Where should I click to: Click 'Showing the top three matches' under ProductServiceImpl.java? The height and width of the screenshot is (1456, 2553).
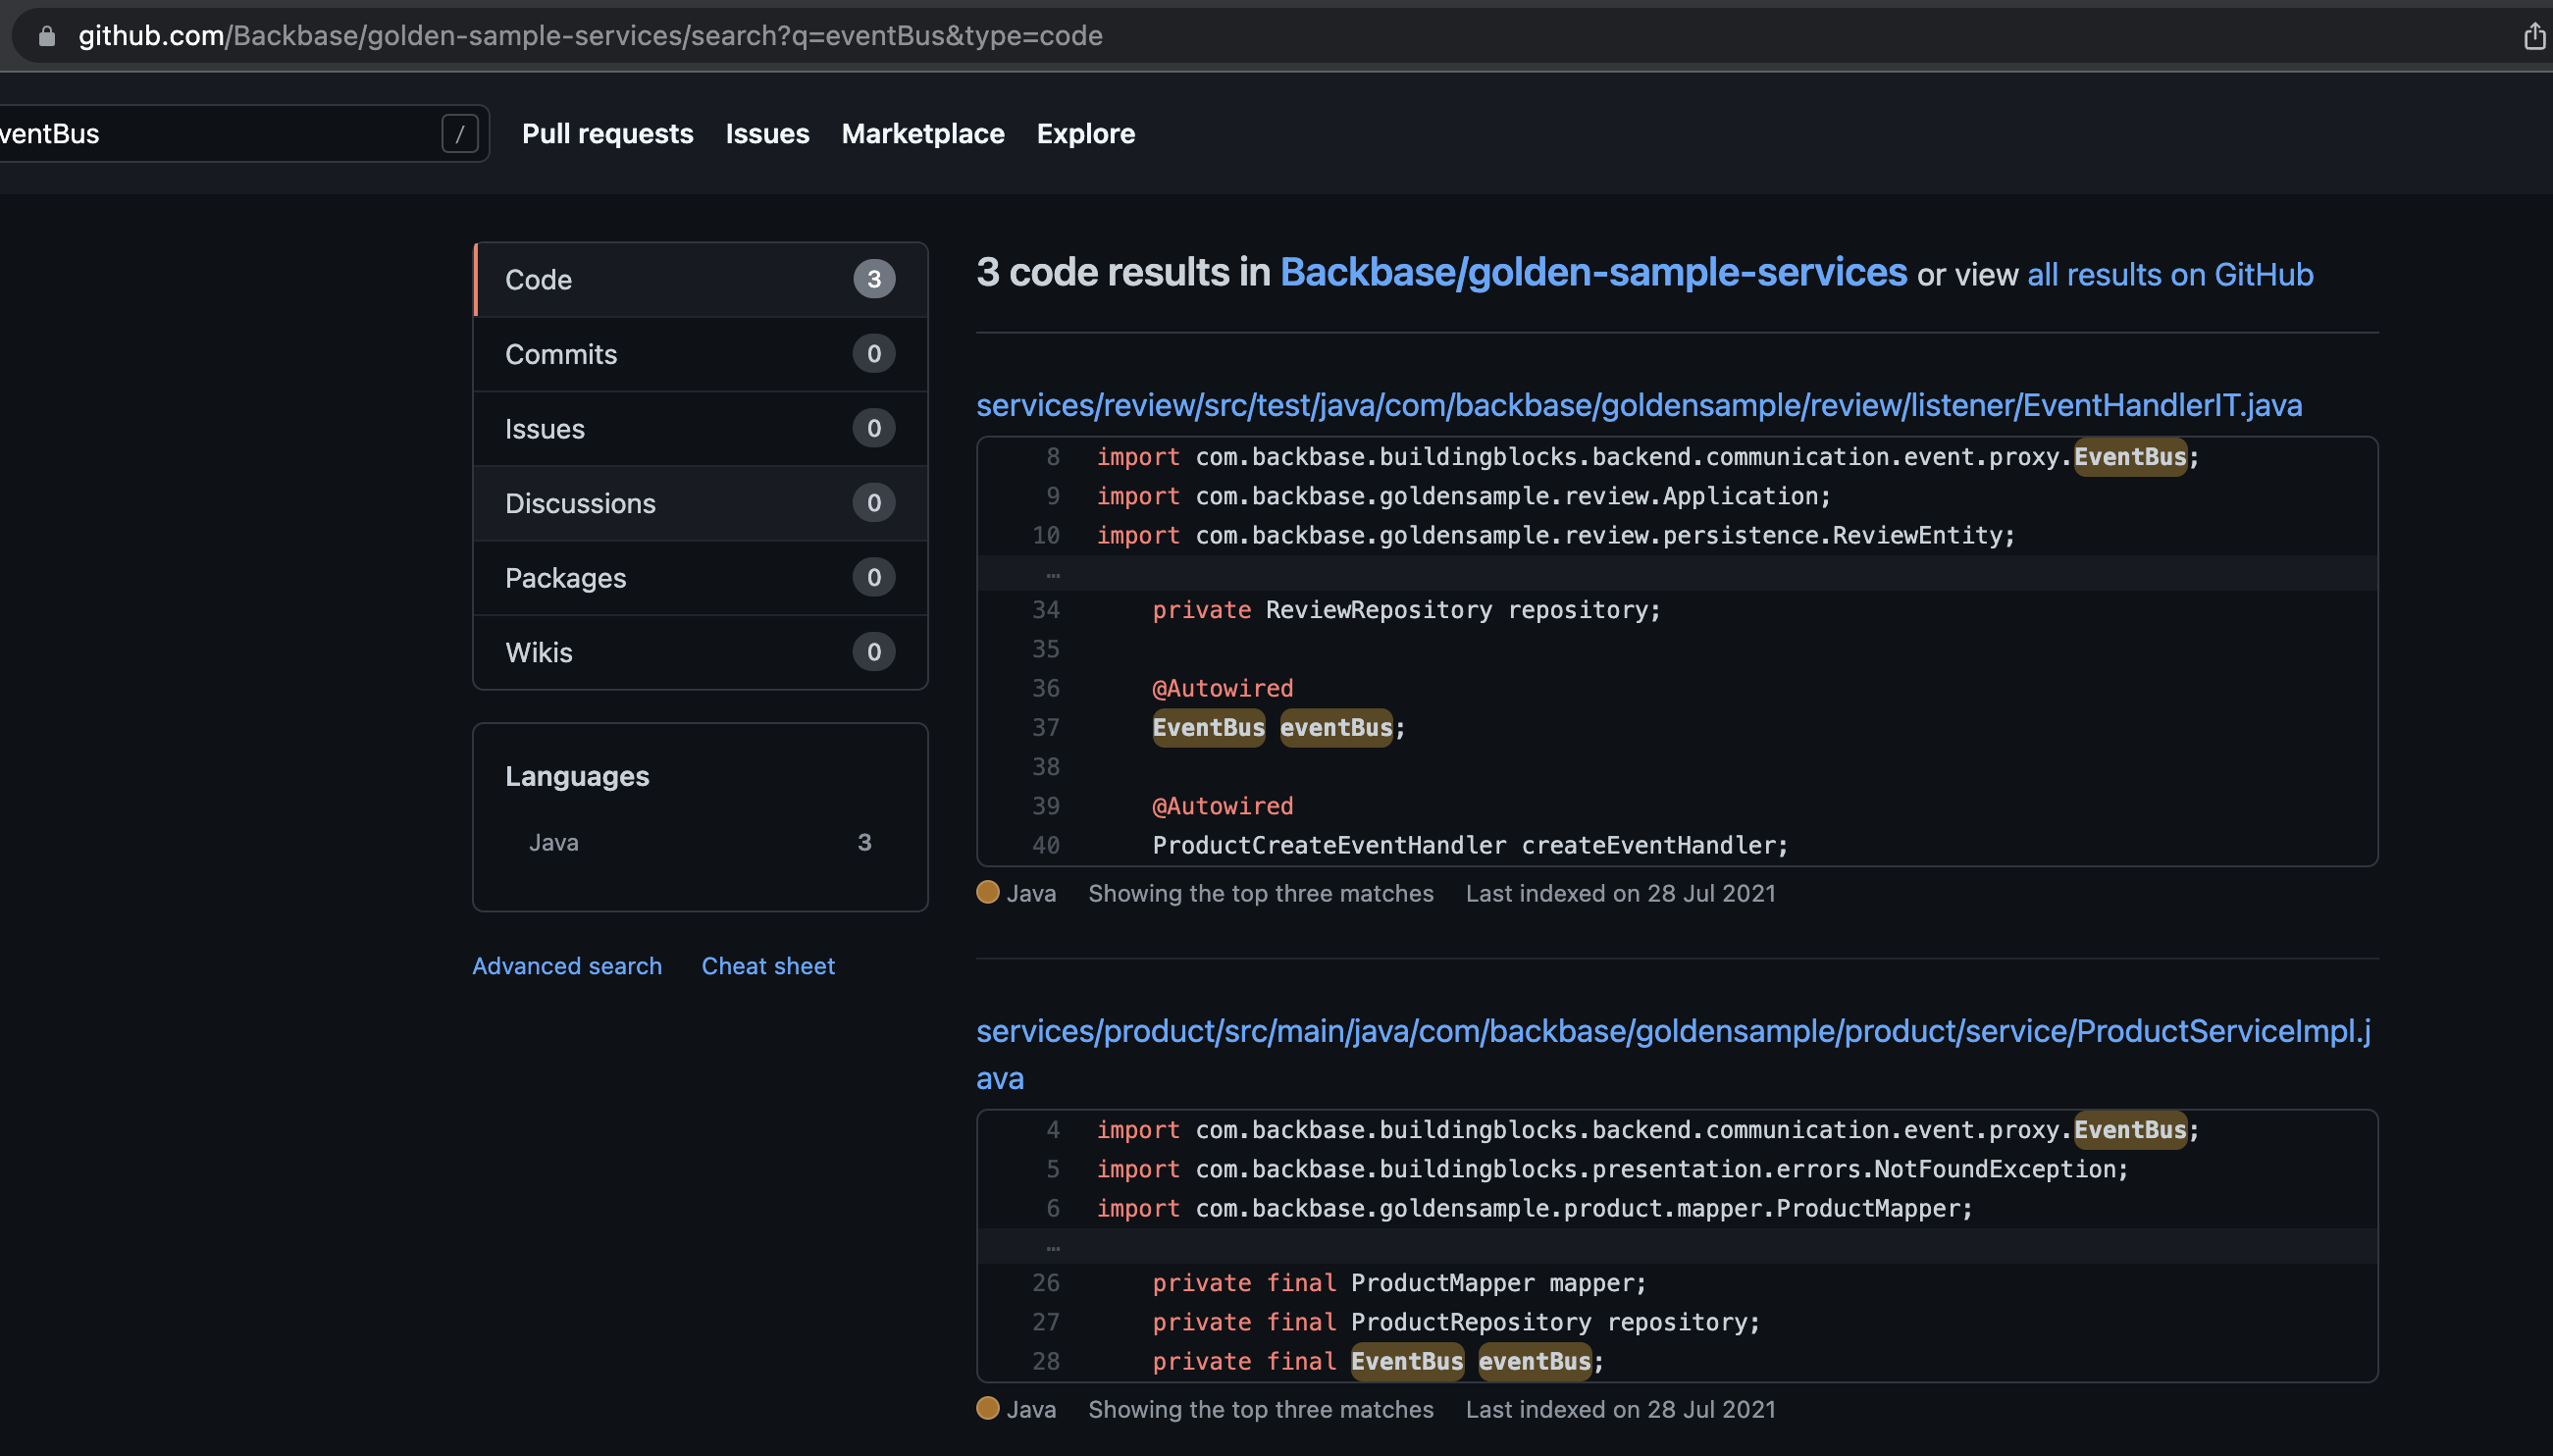tap(1260, 1410)
